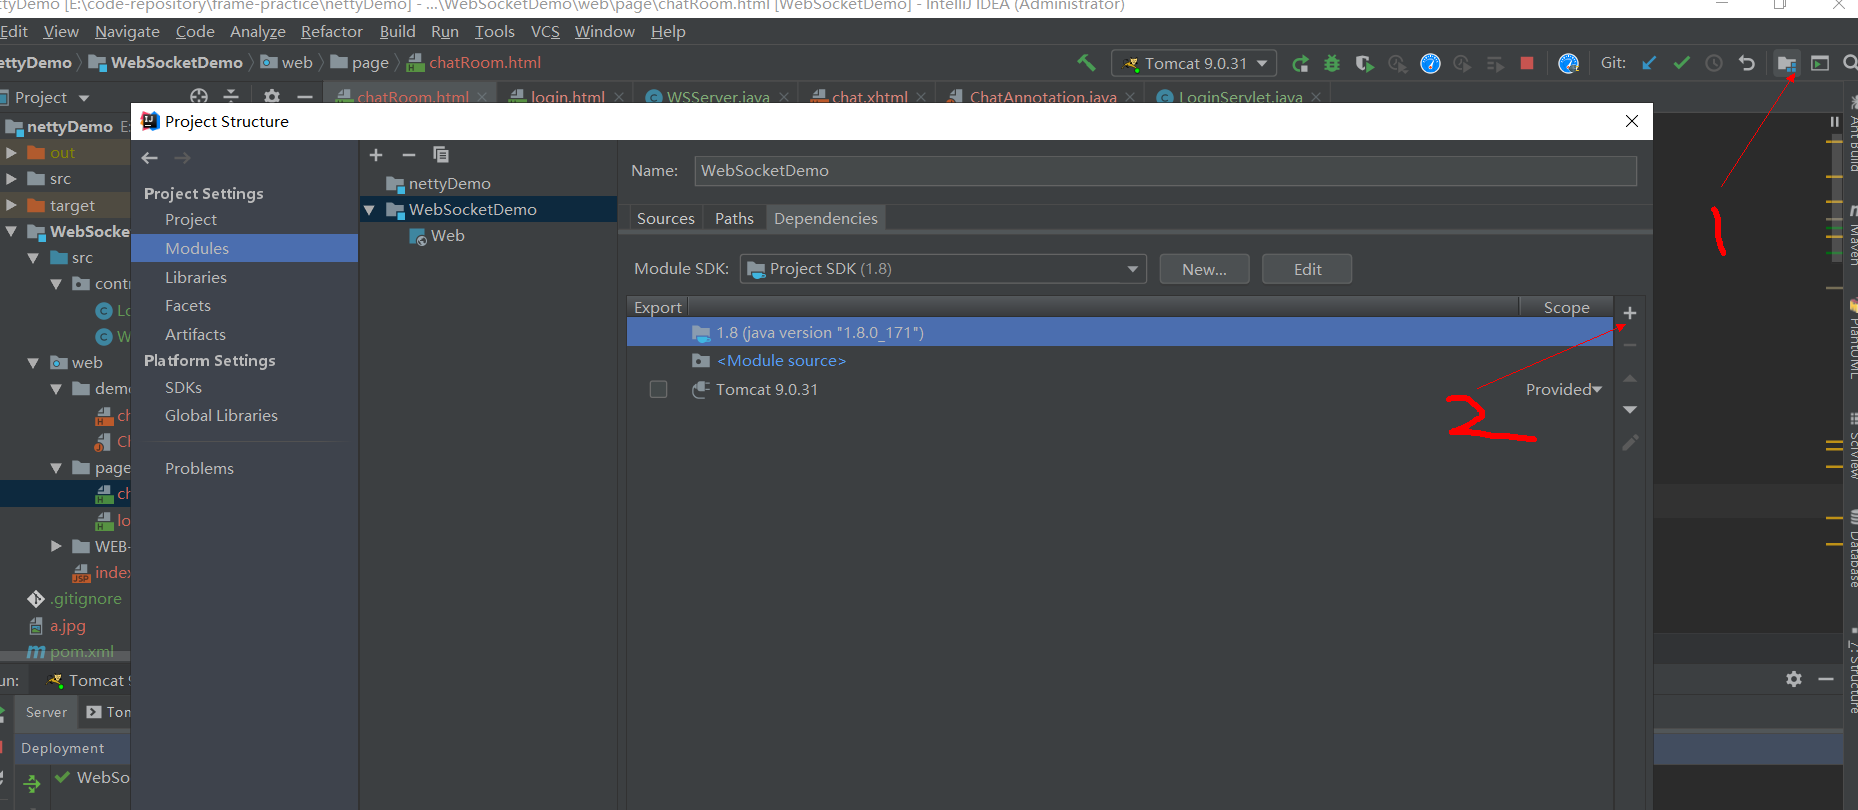1858x810 pixels.
Task: Go back with the left arrow in Project Structure
Action: 150,158
